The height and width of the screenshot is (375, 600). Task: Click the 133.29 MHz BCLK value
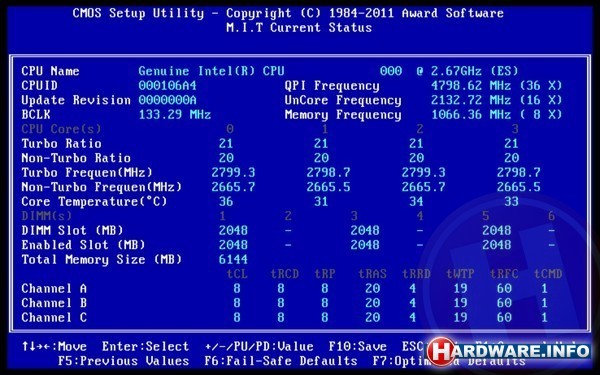coord(174,115)
